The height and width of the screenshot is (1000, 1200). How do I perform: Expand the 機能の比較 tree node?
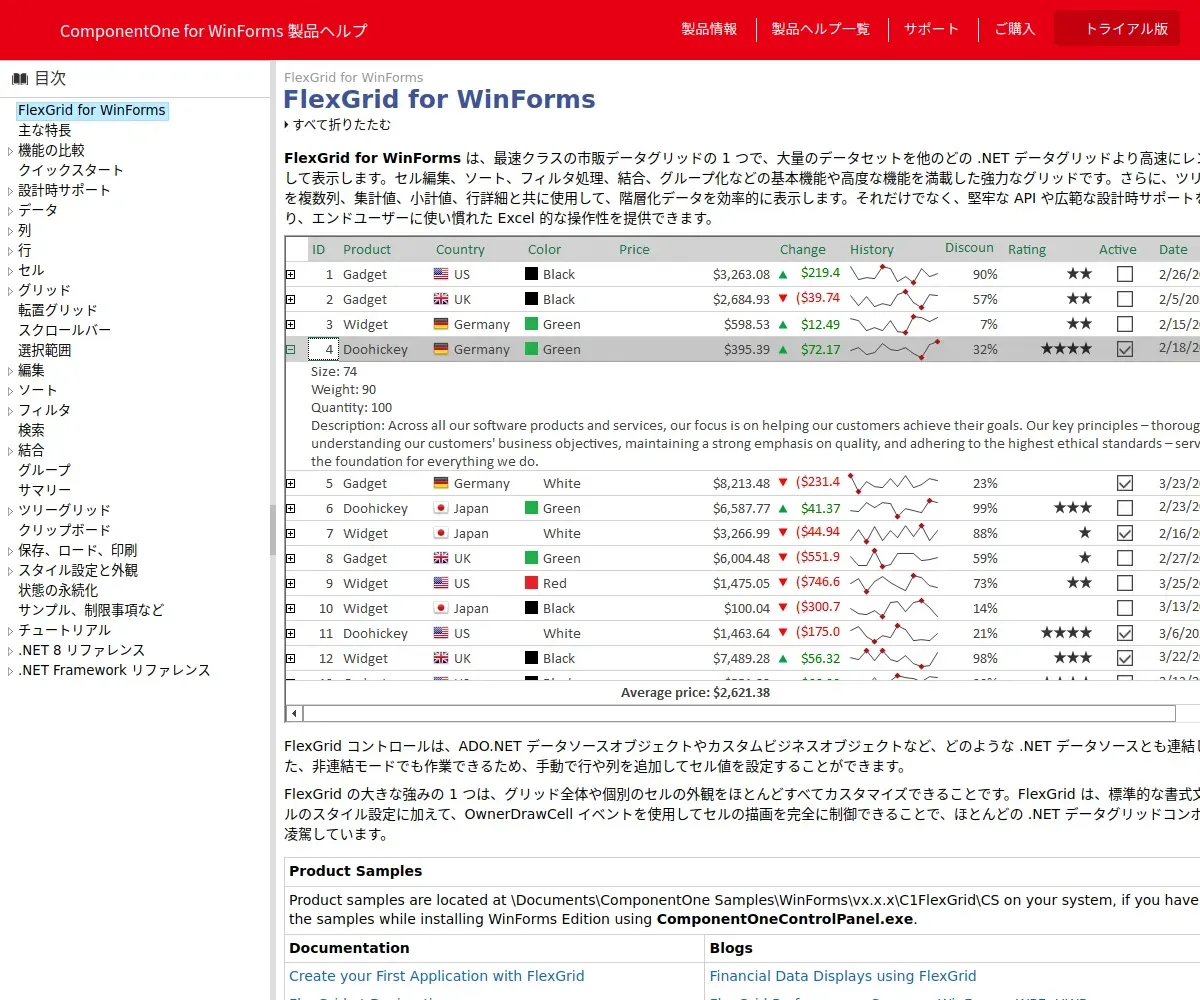(10, 151)
